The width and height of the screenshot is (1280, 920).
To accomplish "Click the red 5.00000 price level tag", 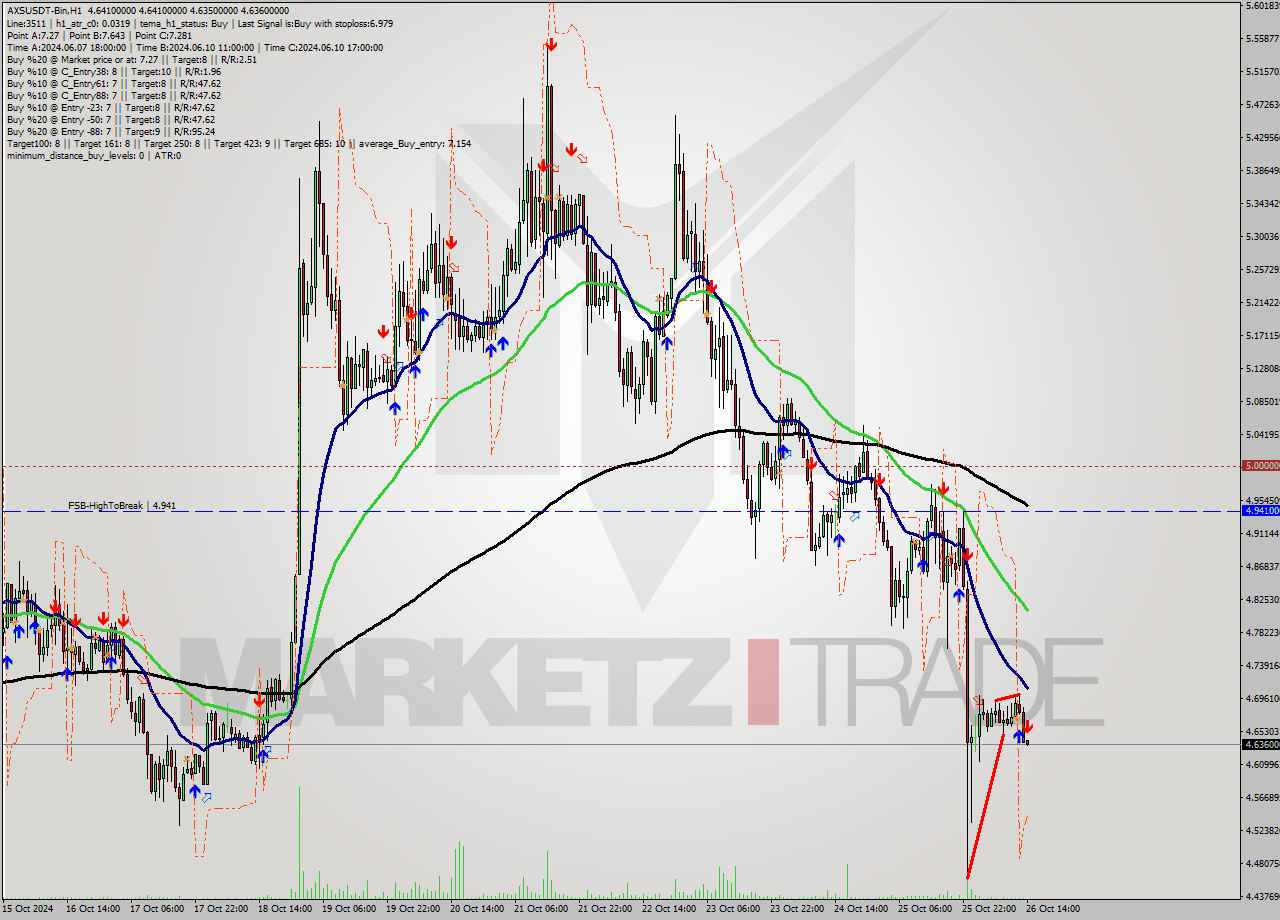I will pyautogui.click(x=1260, y=466).
